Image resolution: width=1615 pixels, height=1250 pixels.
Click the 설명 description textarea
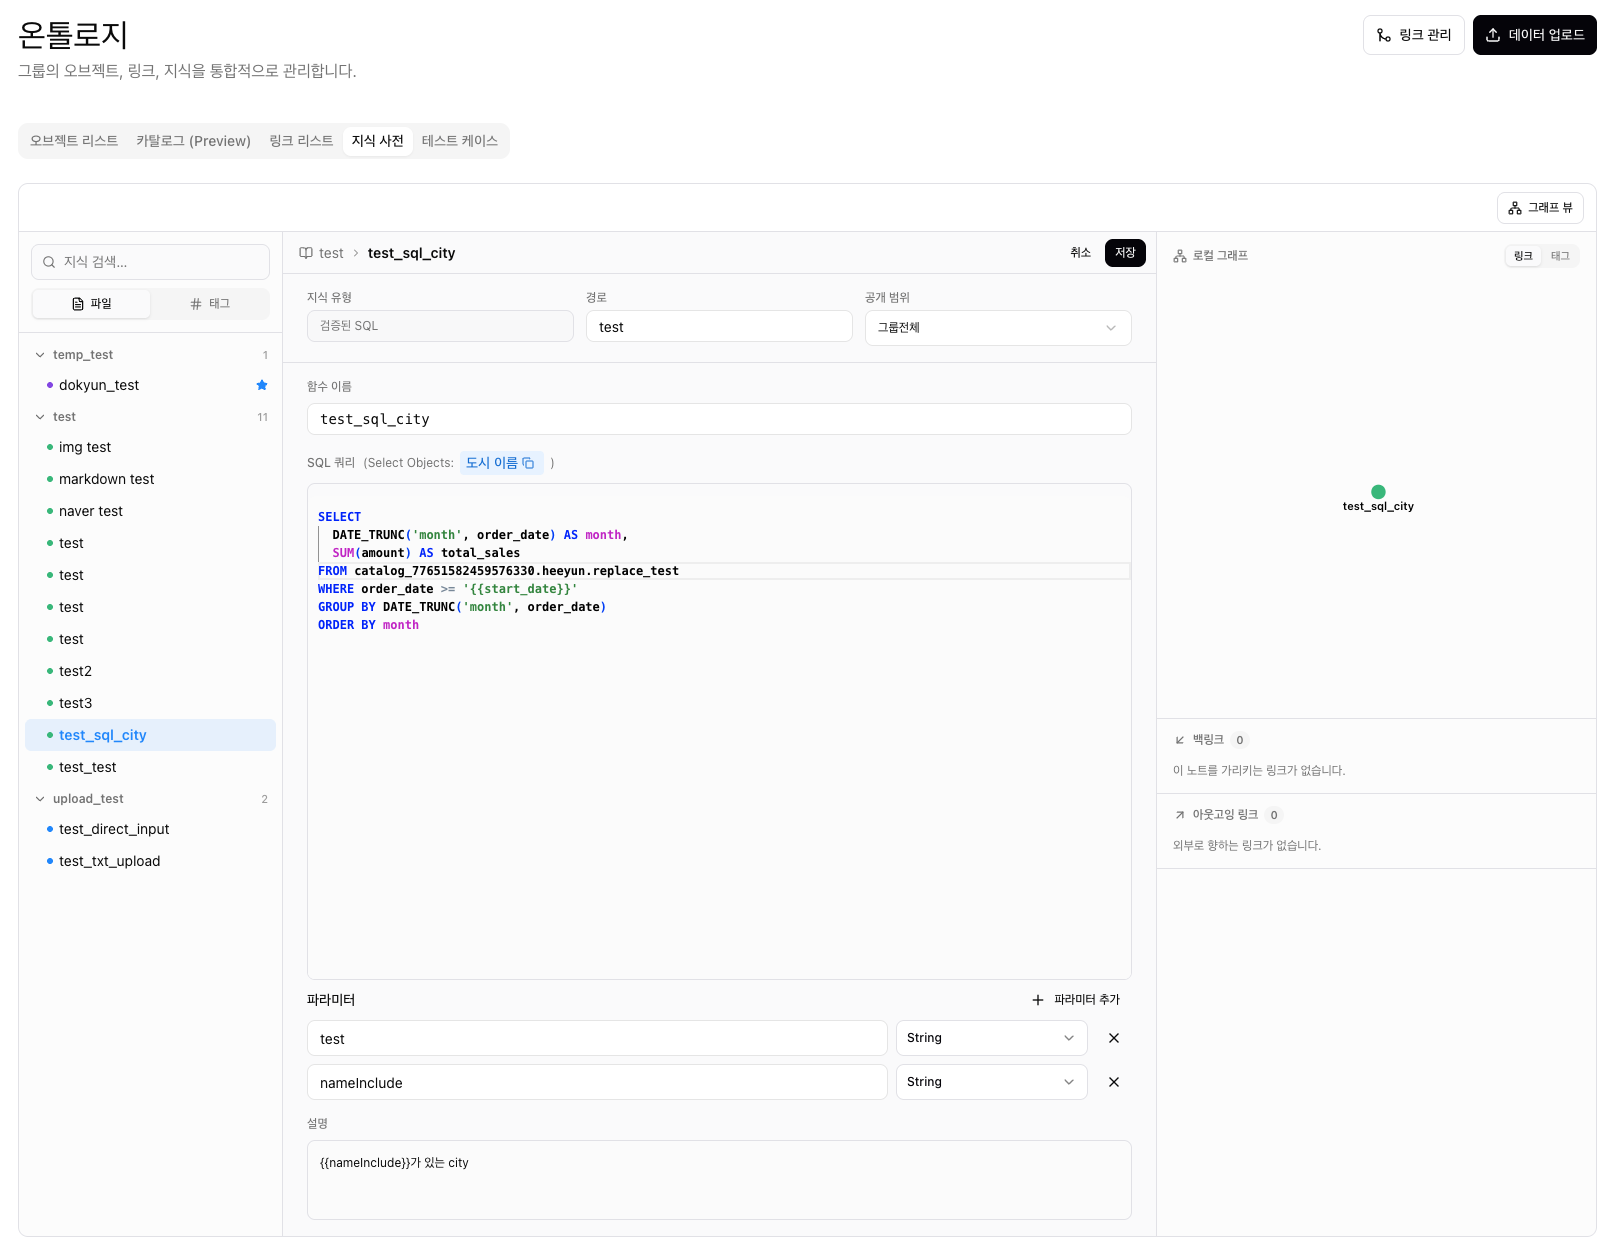pos(719,1180)
